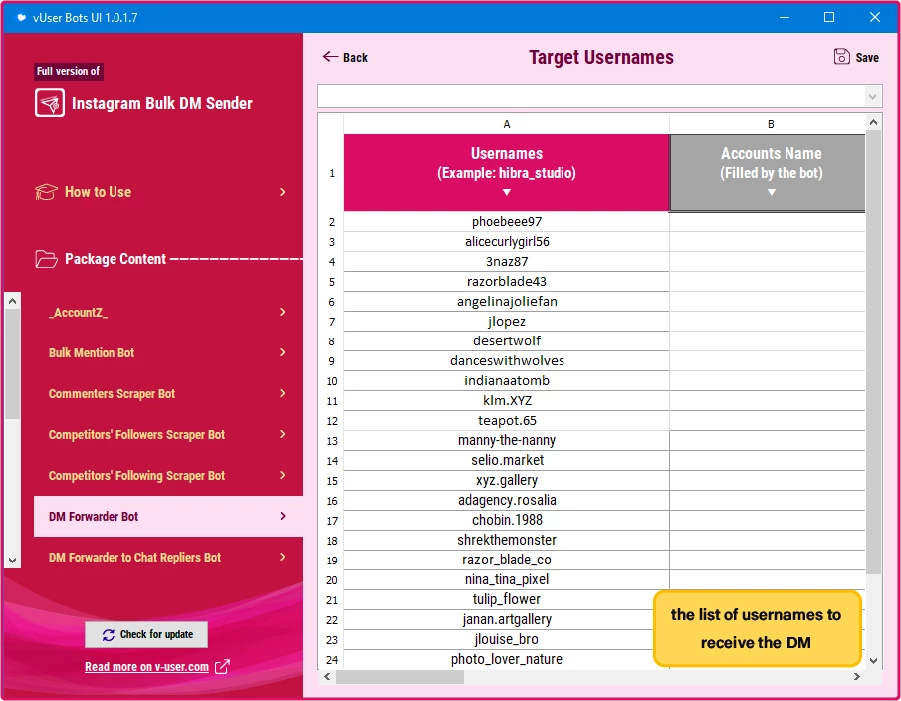
Task: Click the Package Content folder icon
Action: (46, 259)
